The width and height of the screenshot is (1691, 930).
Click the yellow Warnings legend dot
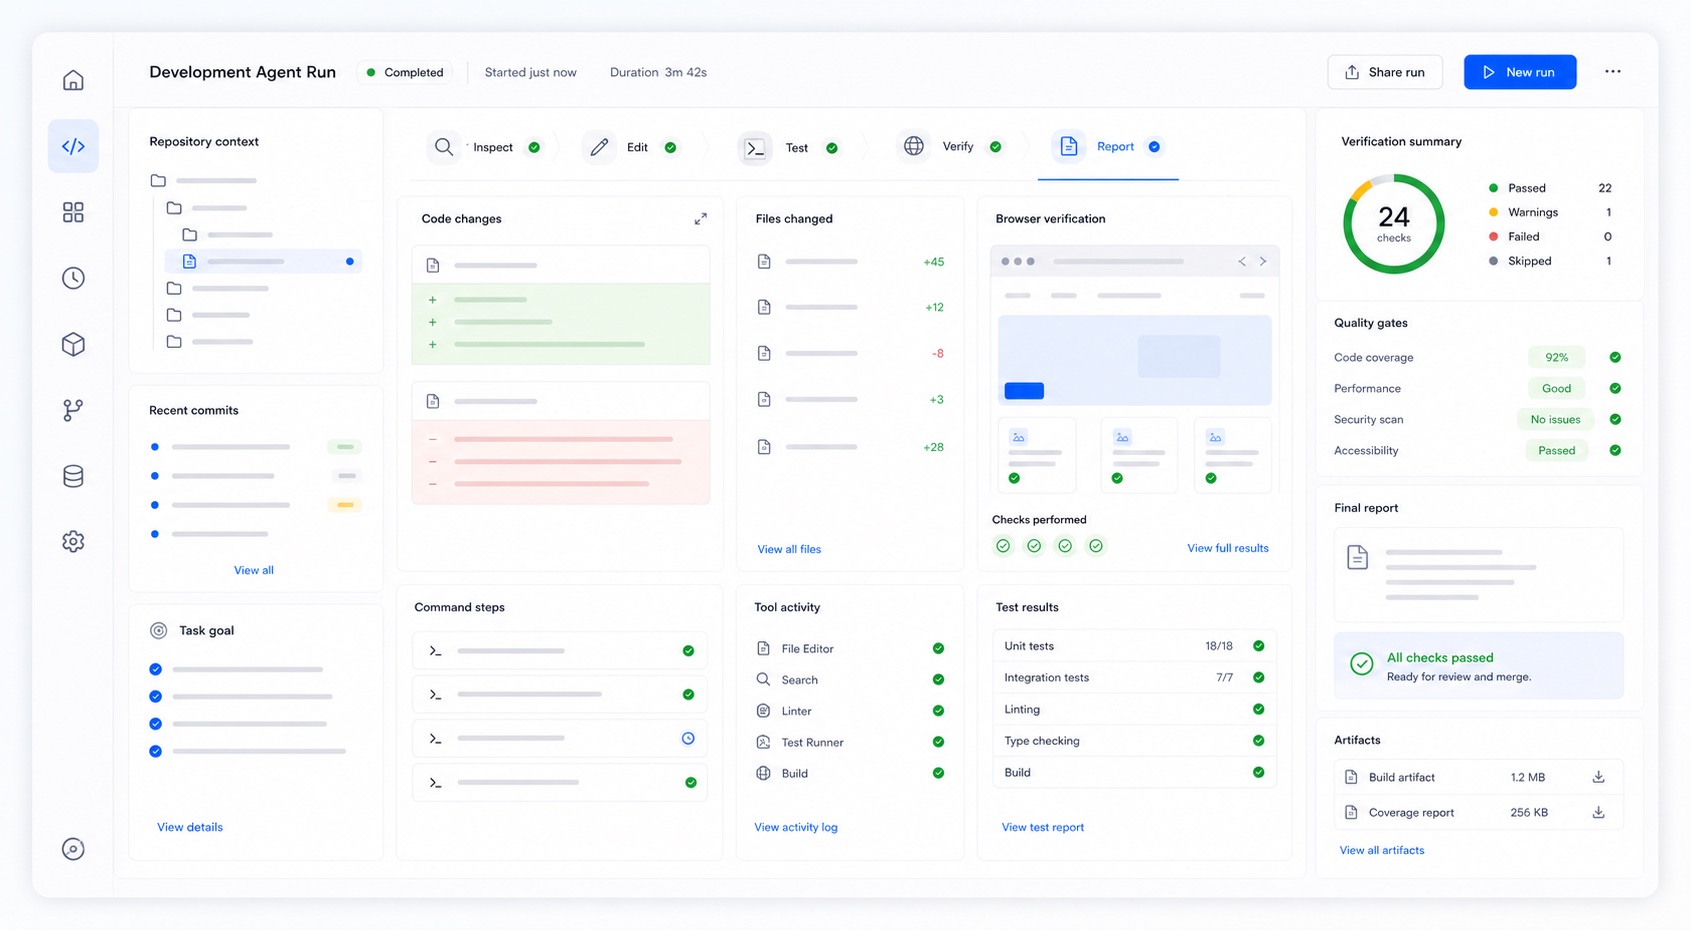(1493, 212)
